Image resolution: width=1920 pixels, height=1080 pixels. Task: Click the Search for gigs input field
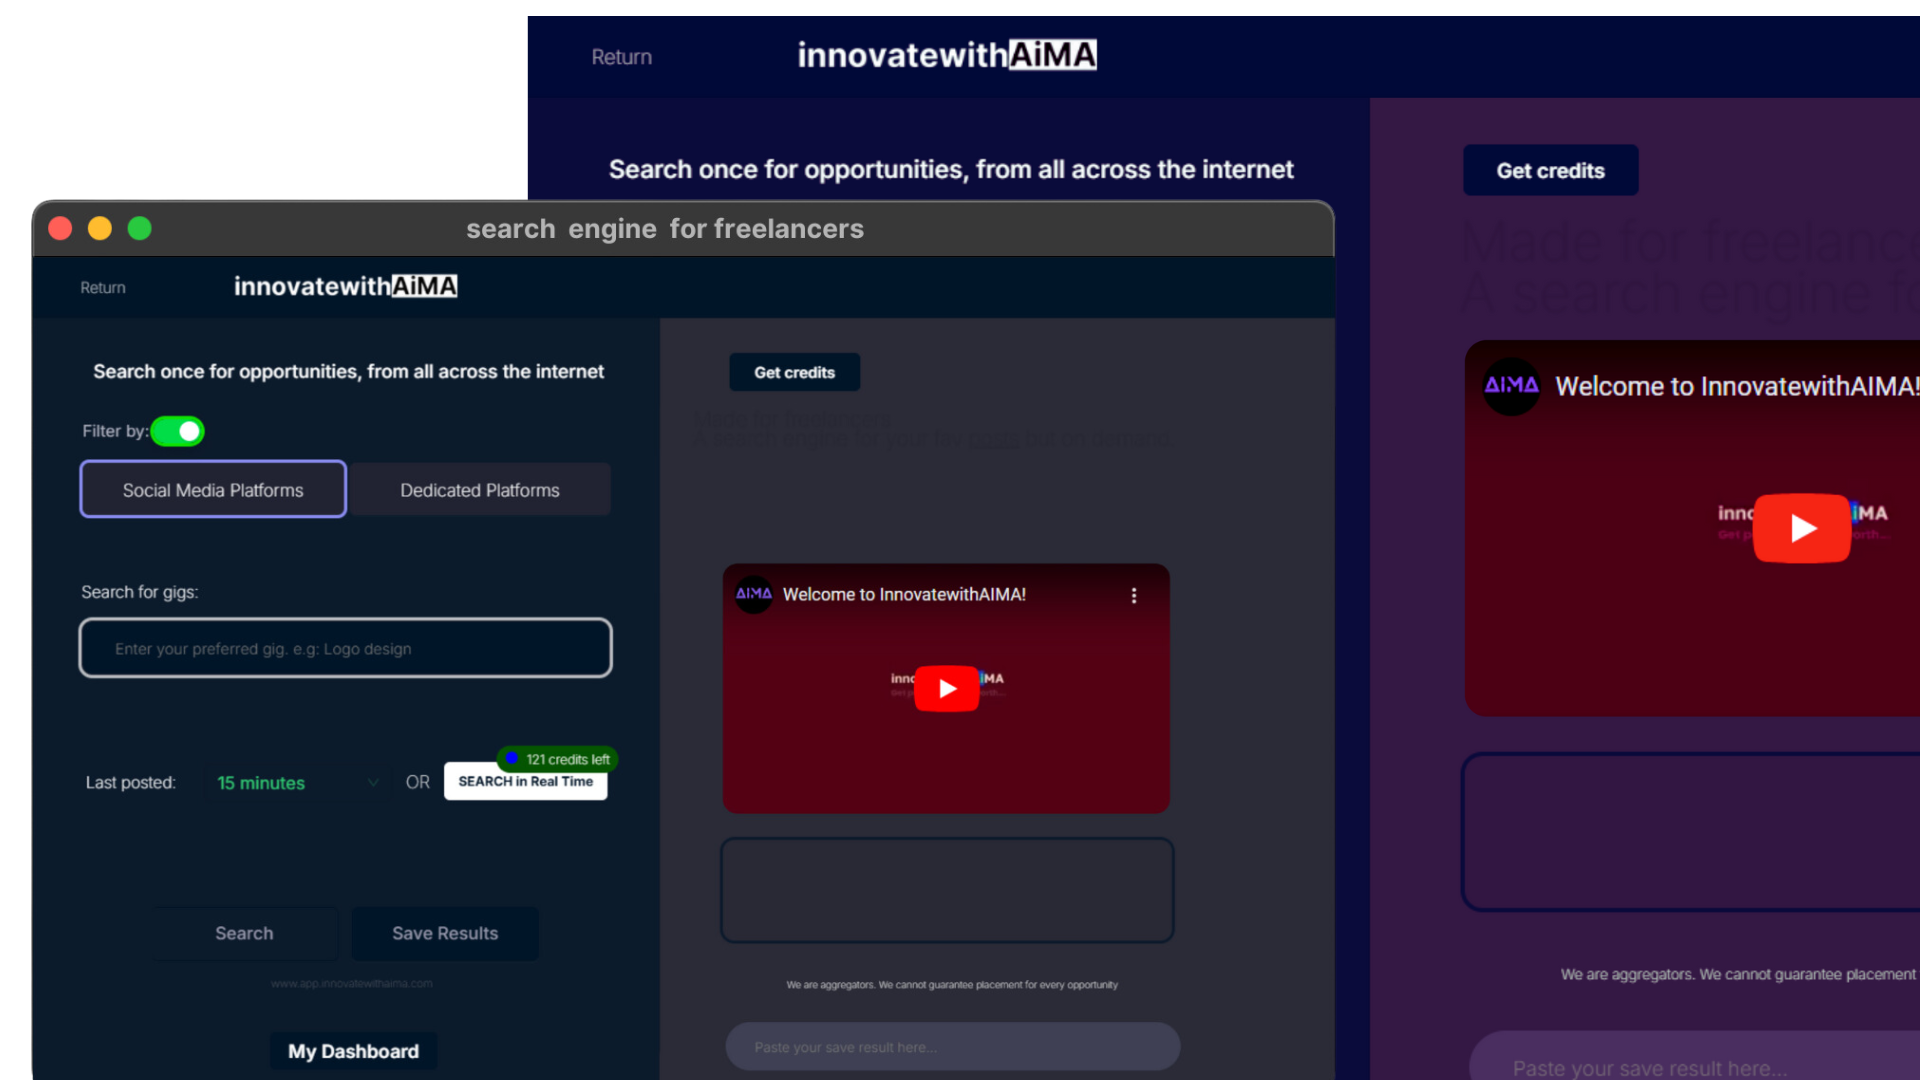pos(345,648)
